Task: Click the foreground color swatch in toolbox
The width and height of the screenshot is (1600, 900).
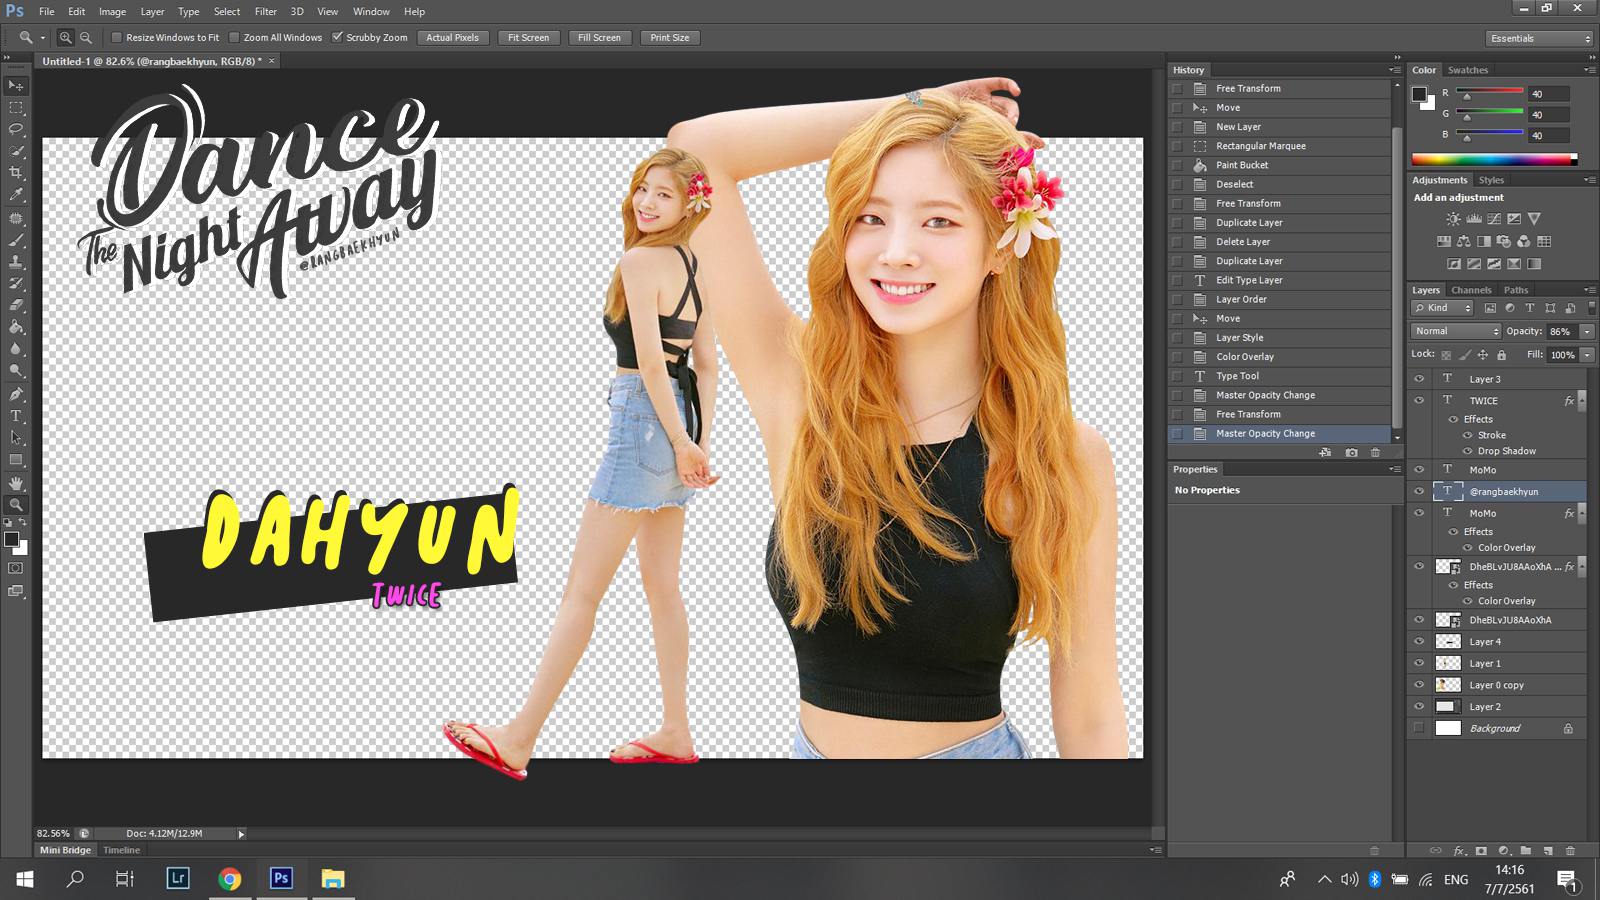Action: pyautogui.click(x=11, y=539)
